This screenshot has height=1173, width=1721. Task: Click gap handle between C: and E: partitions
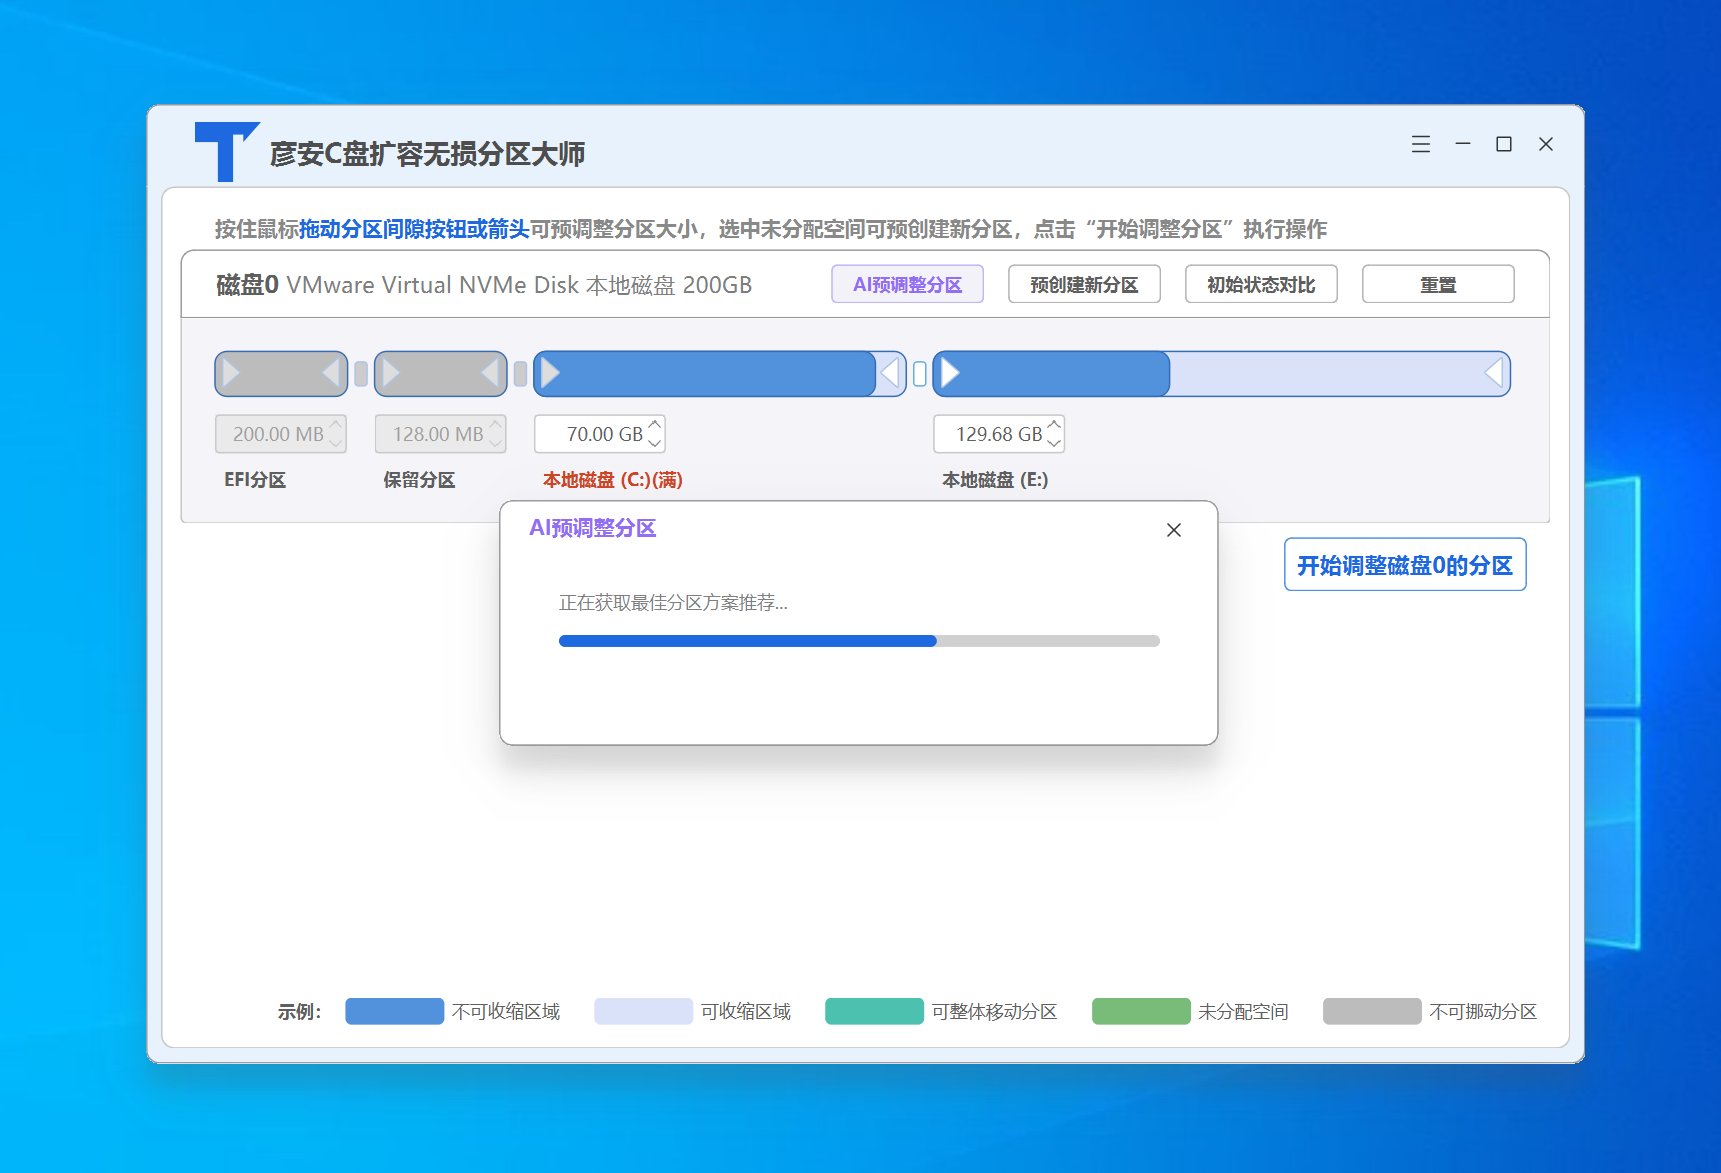point(920,374)
